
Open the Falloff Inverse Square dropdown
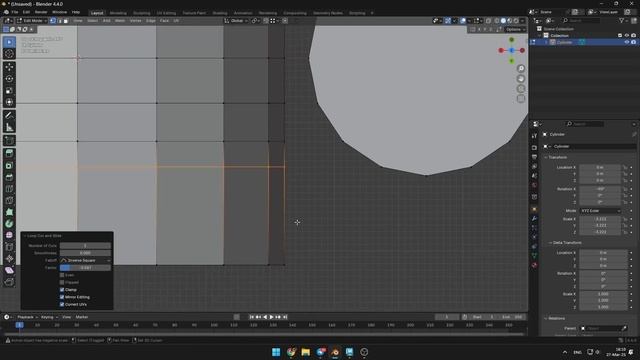click(x=85, y=260)
